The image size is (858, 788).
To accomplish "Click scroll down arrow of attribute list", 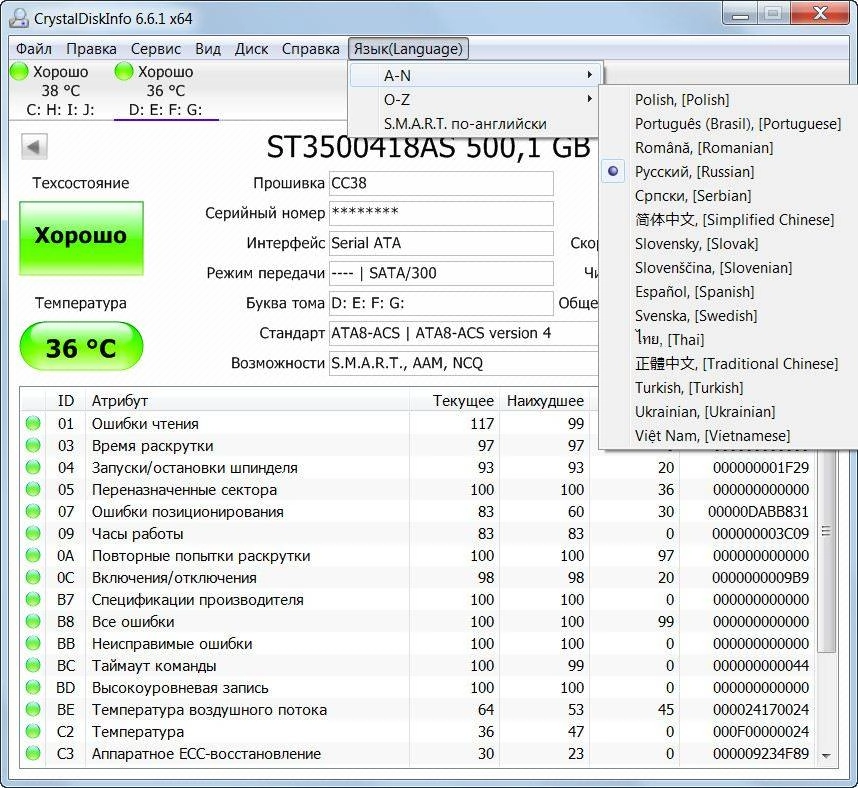I will (826, 755).
